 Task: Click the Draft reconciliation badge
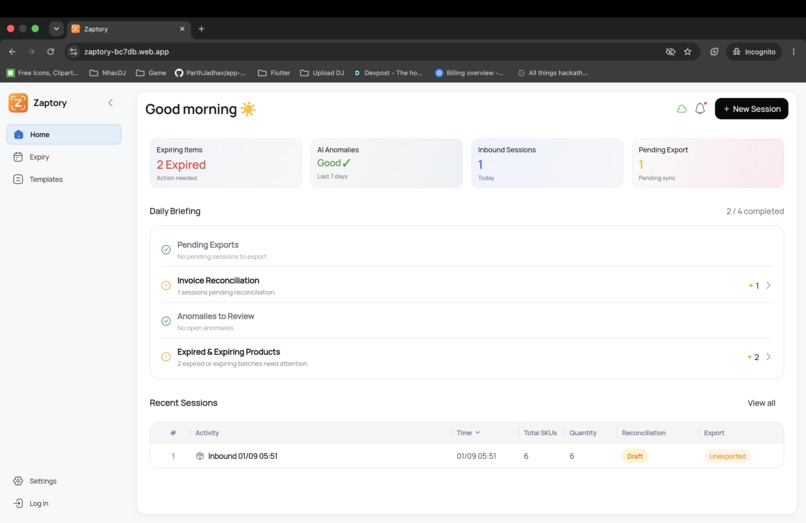point(635,456)
